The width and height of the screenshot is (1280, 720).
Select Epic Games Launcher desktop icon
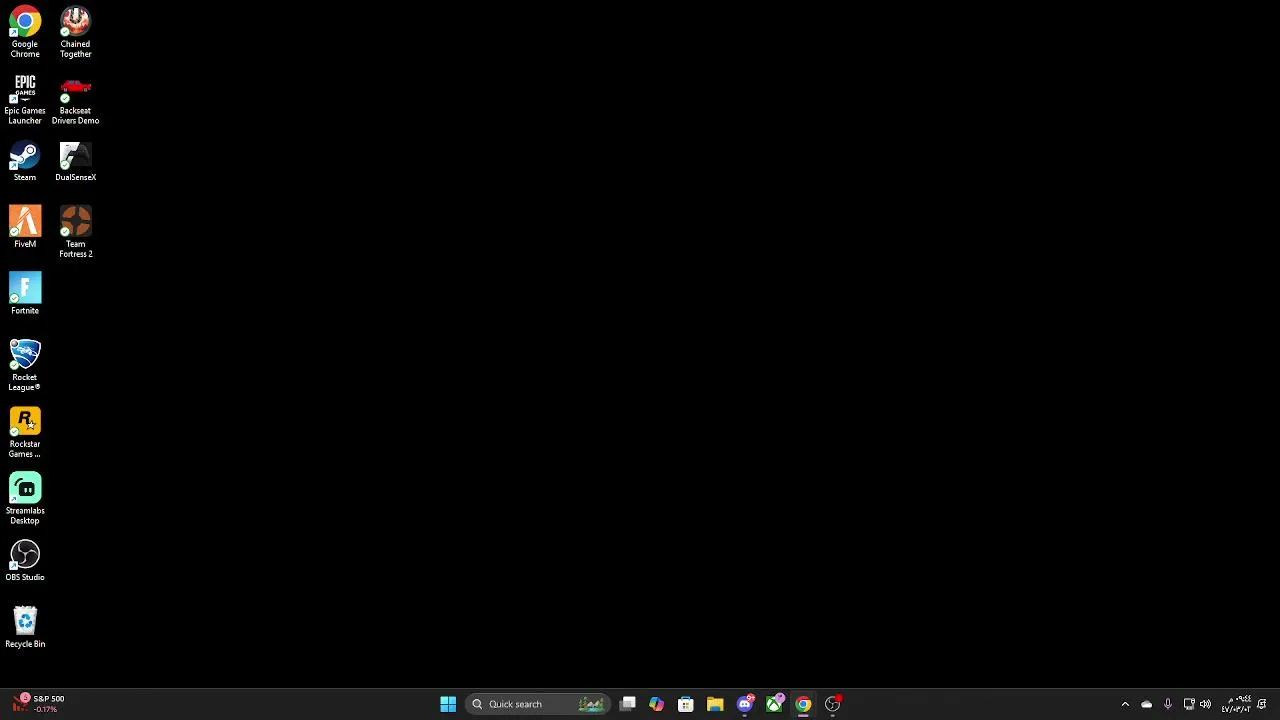point(25,99)
